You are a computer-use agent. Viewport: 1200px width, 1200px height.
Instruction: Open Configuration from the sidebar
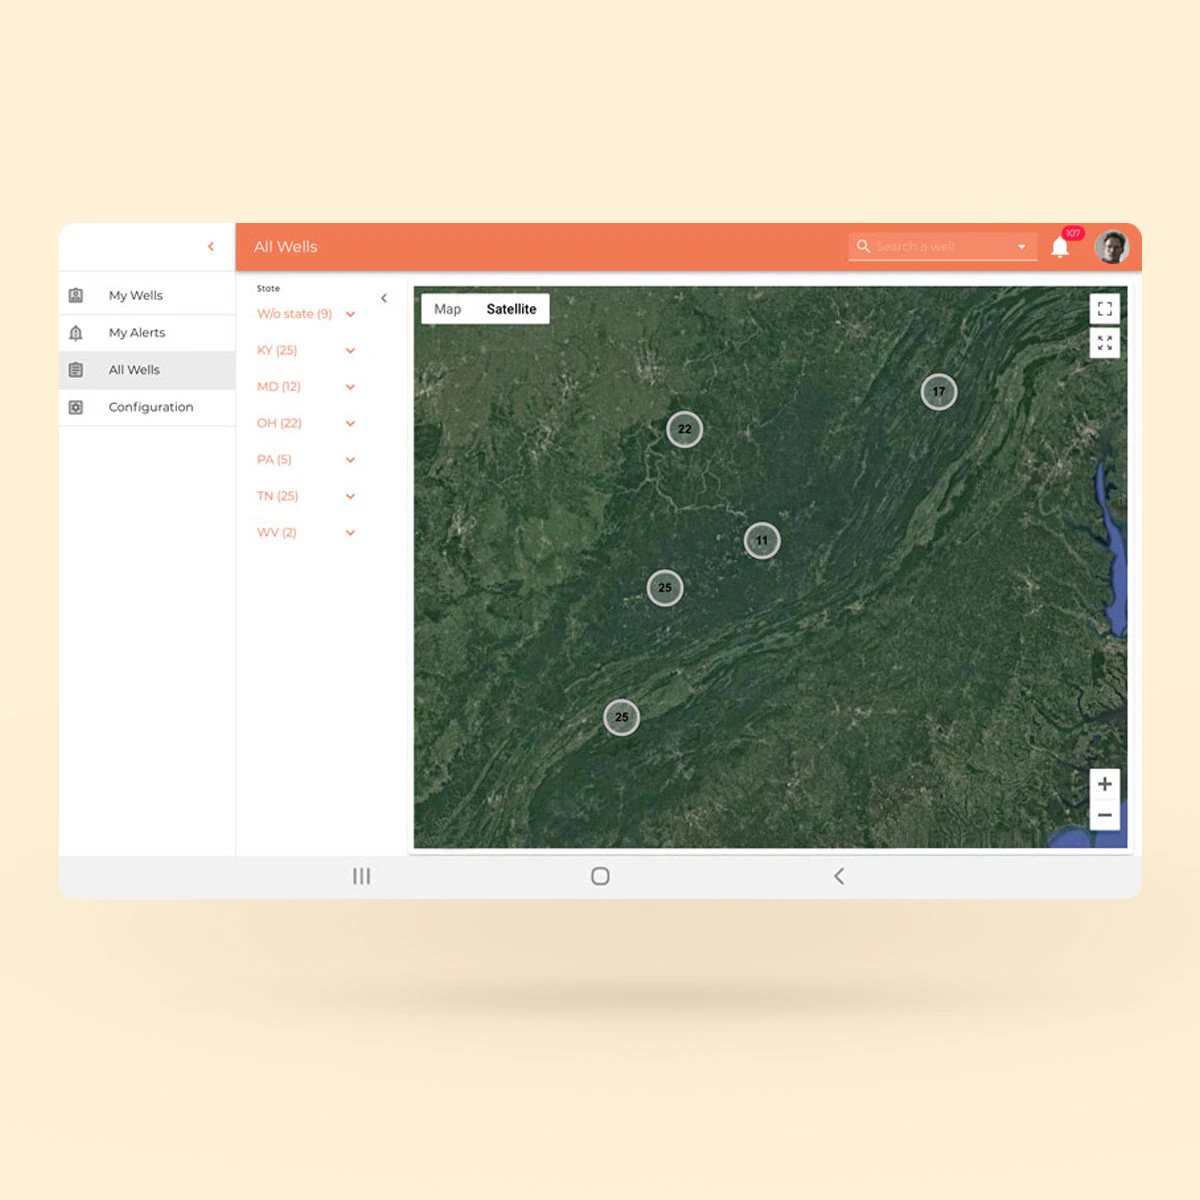pos(150,407)
